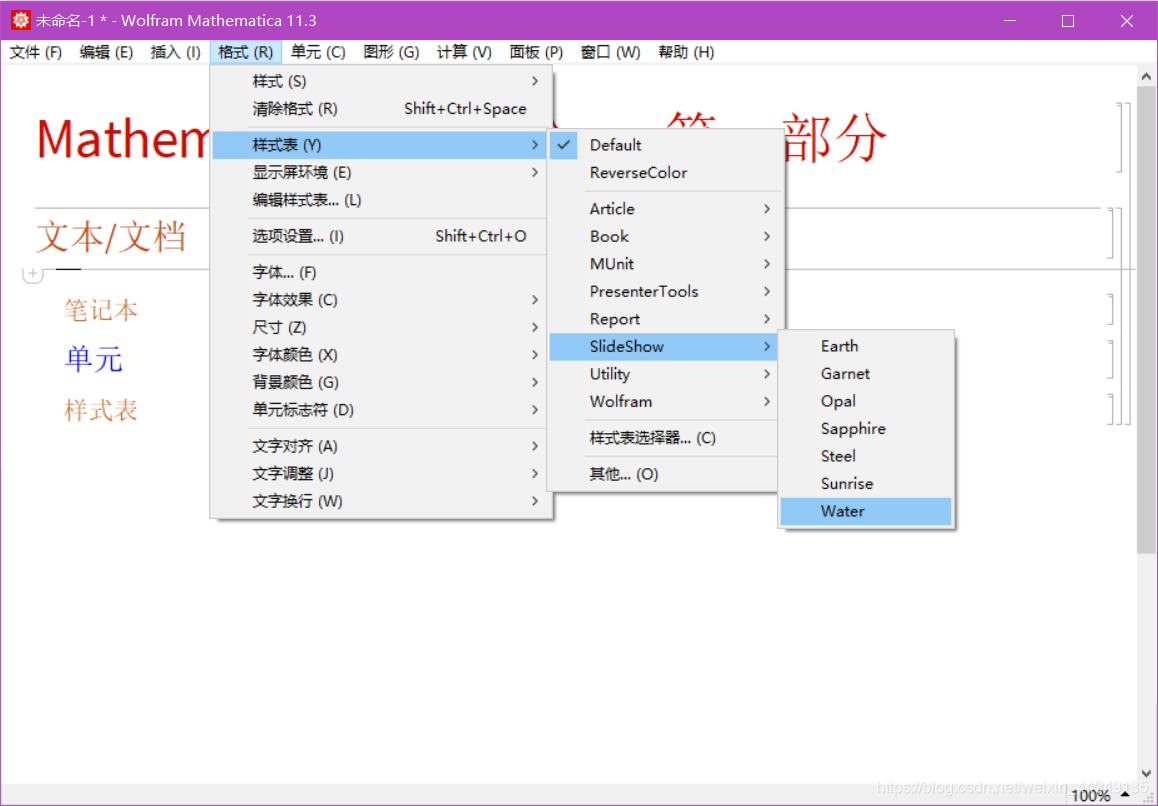Expand the 字体效果 (C) submenu
Viewport: 1158px width, 806px height.
[381, 300]
